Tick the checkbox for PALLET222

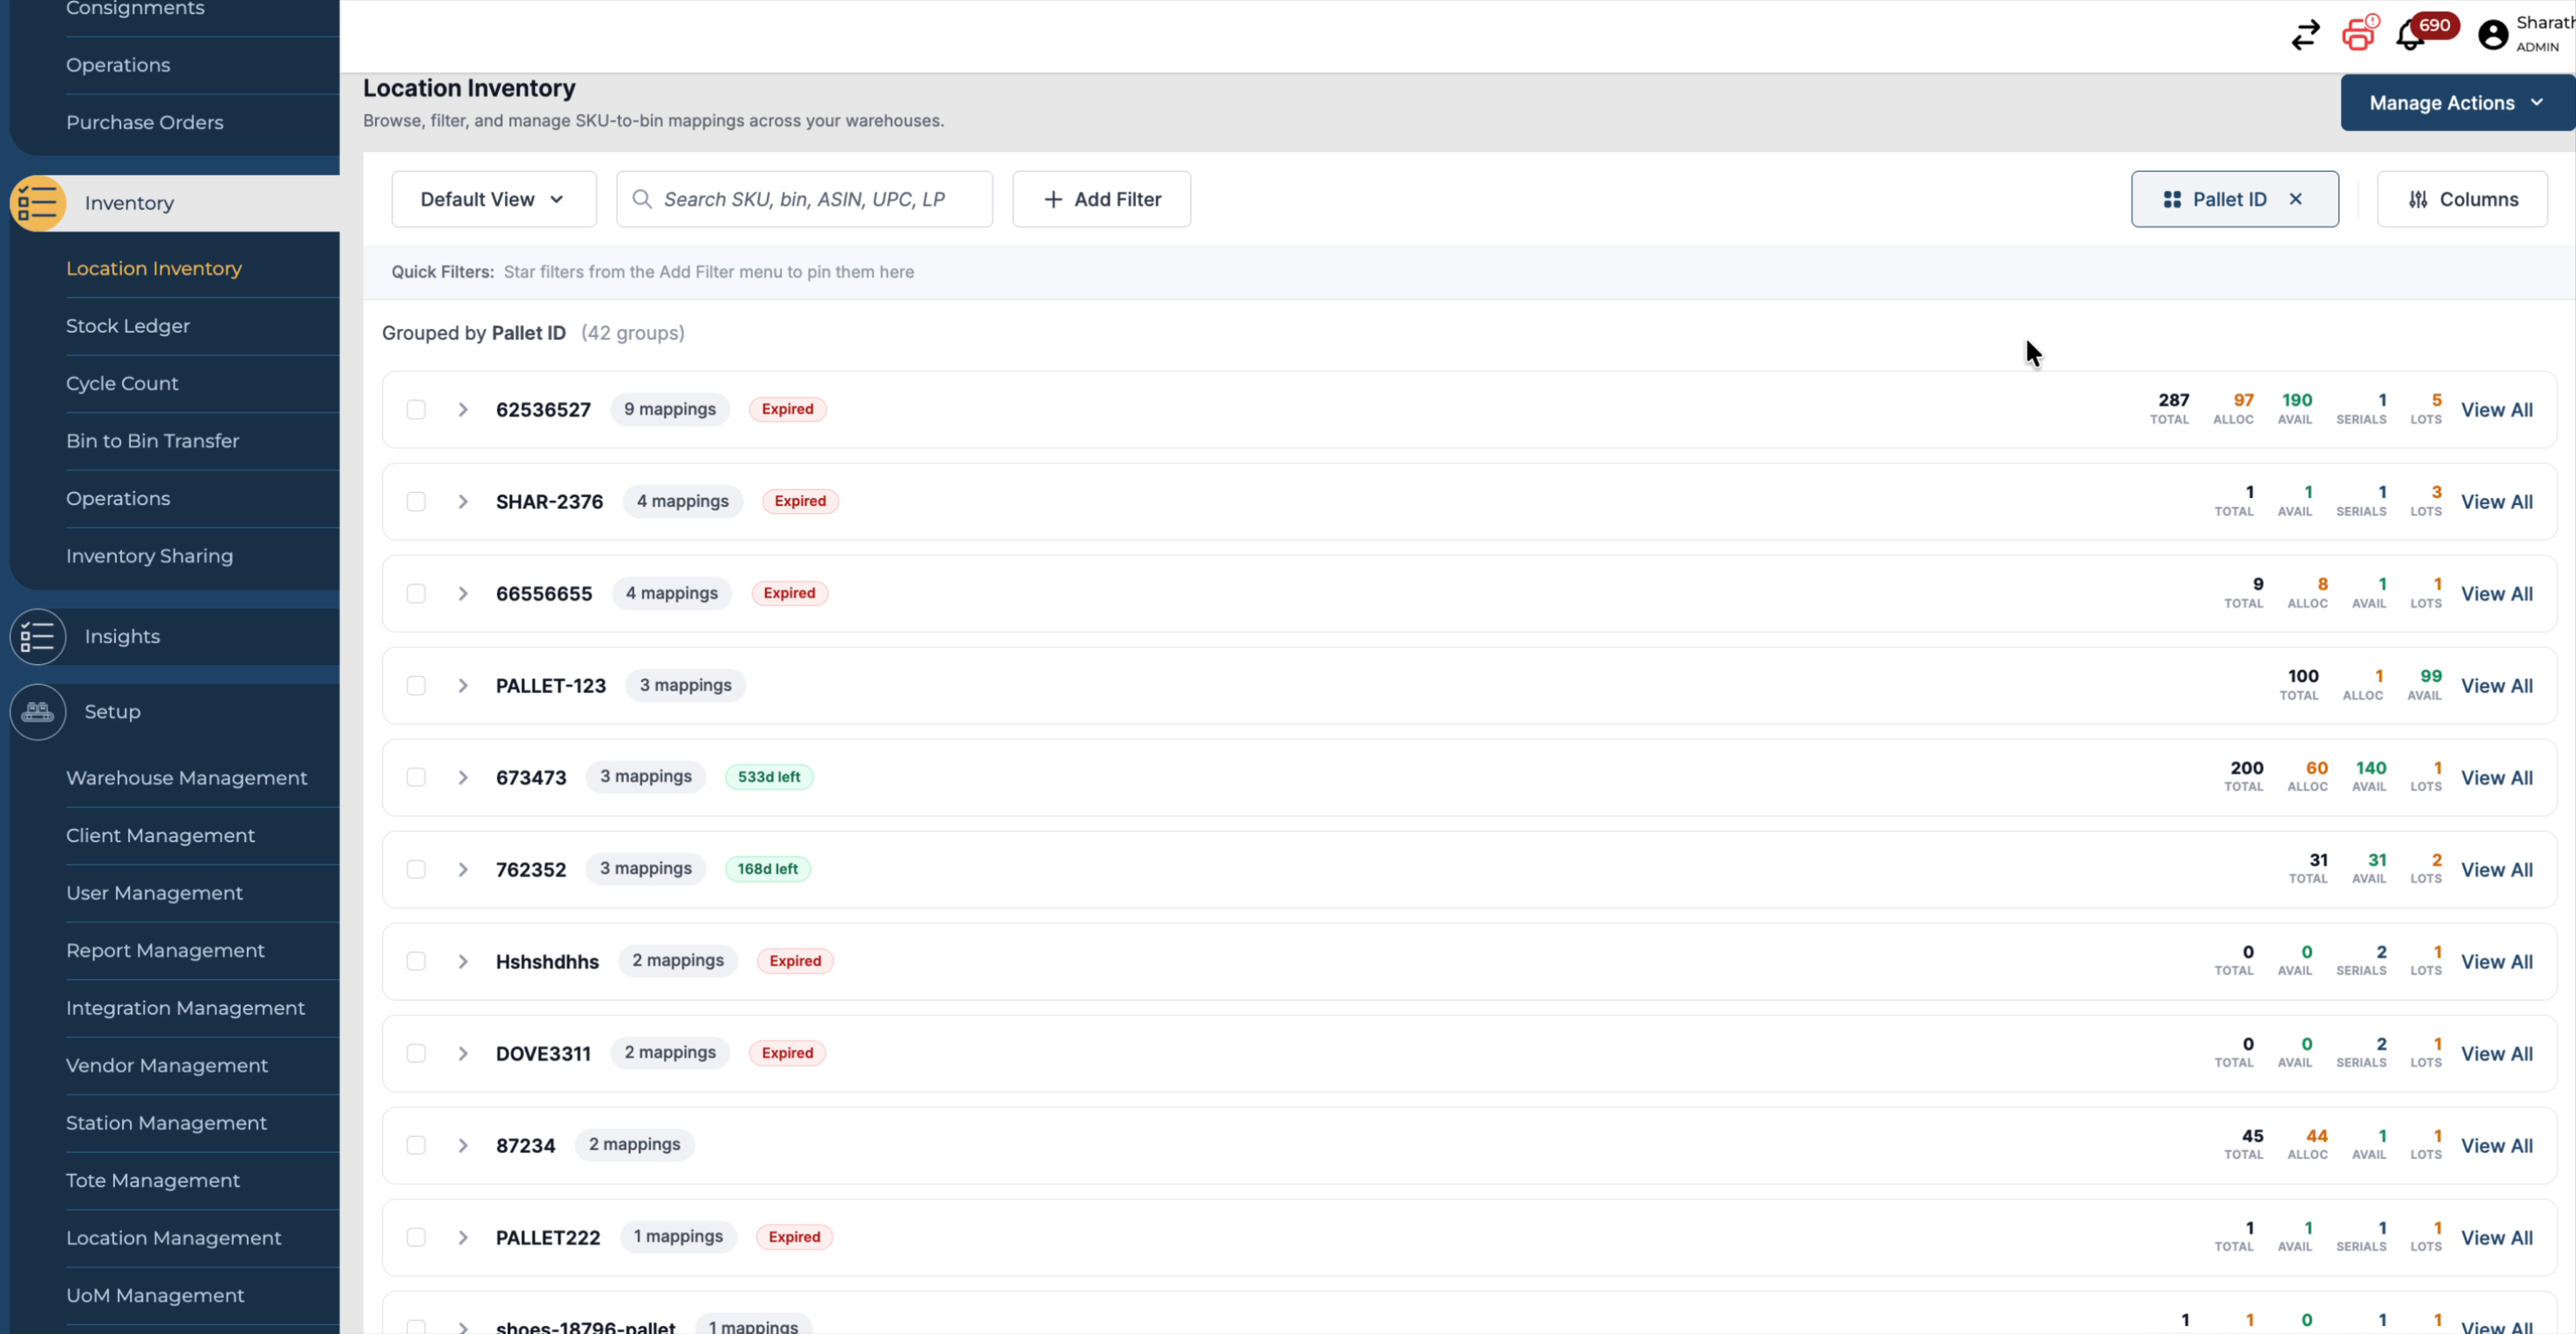pyautogui.click(x=416, y=1238)
